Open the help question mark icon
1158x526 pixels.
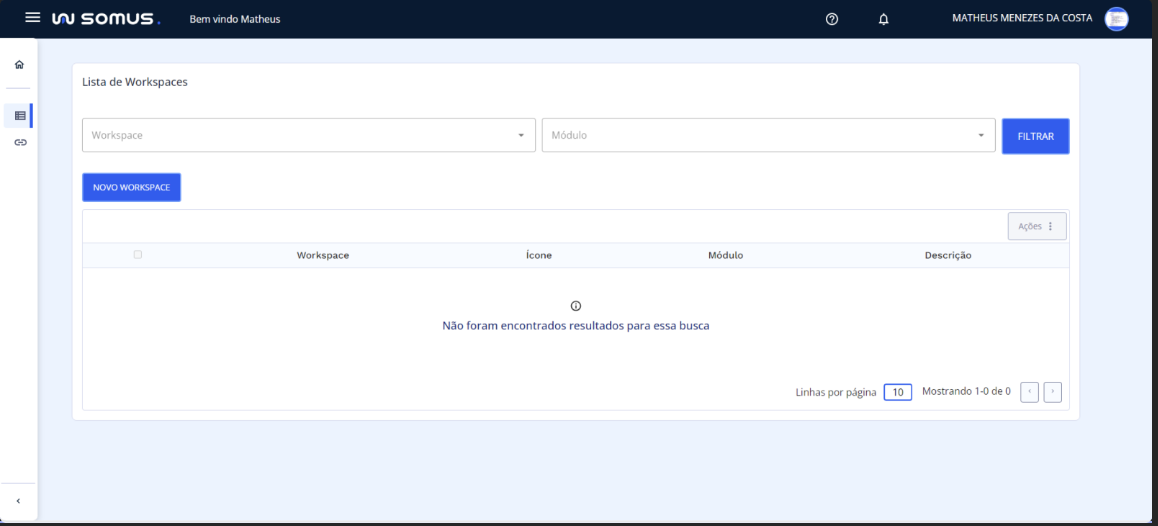coord(832,19)
